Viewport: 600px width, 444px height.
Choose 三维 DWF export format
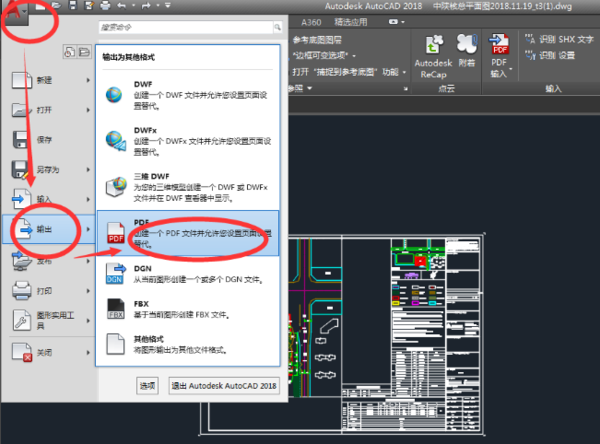point(188,187)
